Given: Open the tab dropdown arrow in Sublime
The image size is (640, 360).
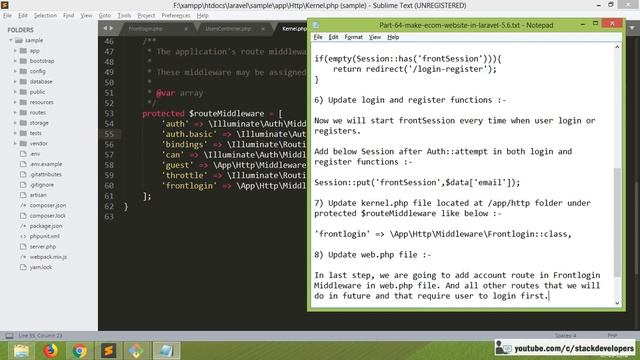Looking at the screenshot, I should click(632, 28).
